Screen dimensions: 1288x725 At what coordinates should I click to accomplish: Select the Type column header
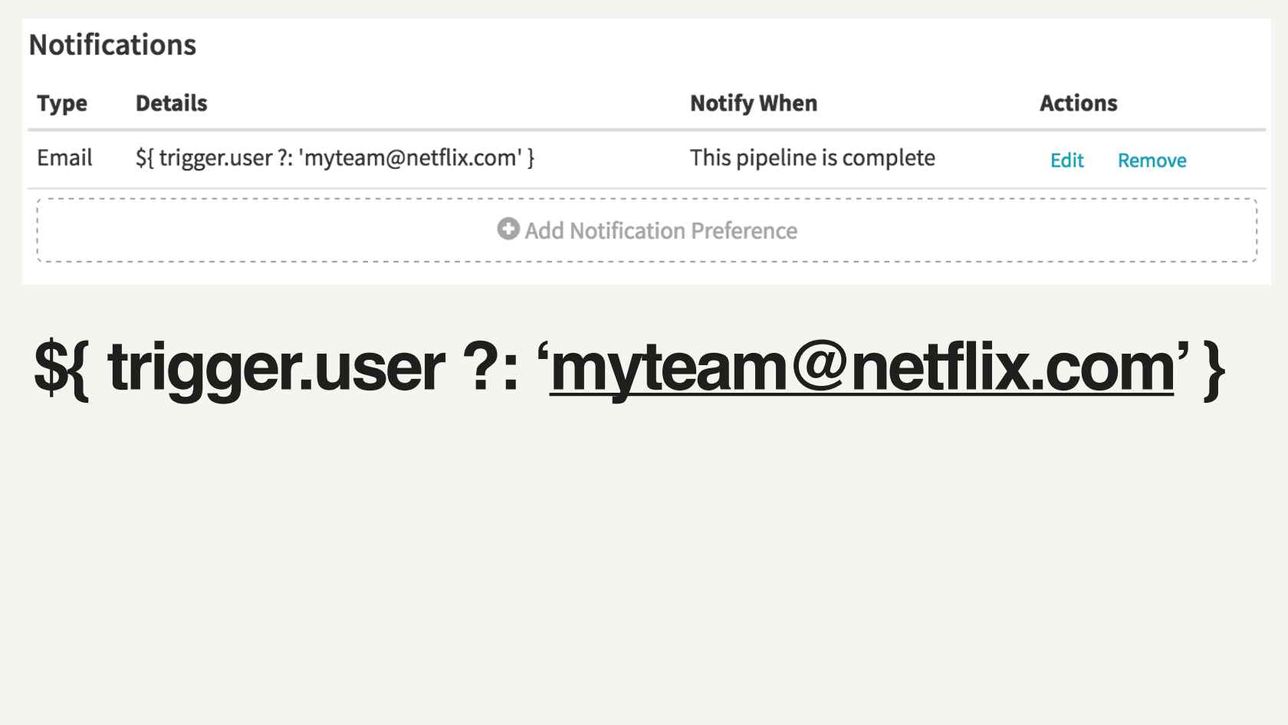(x=62, y=103)
